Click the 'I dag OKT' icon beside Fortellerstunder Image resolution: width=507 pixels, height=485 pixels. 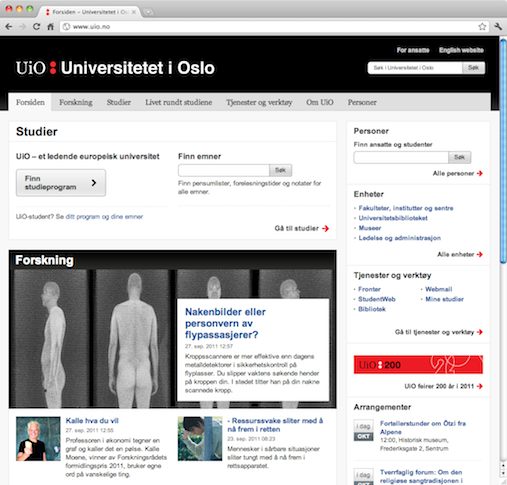[363, 431]
